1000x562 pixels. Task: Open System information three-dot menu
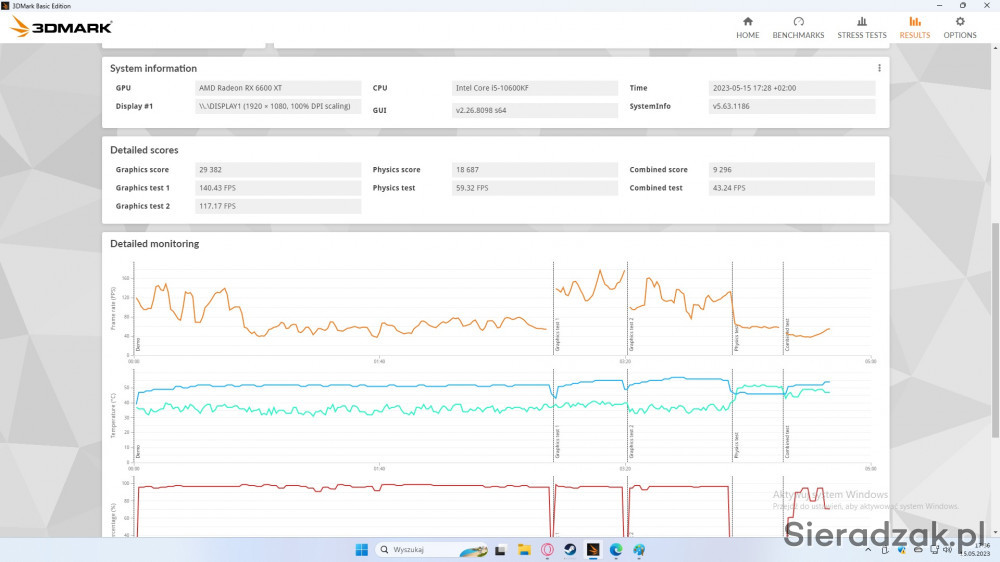[879, 68]
